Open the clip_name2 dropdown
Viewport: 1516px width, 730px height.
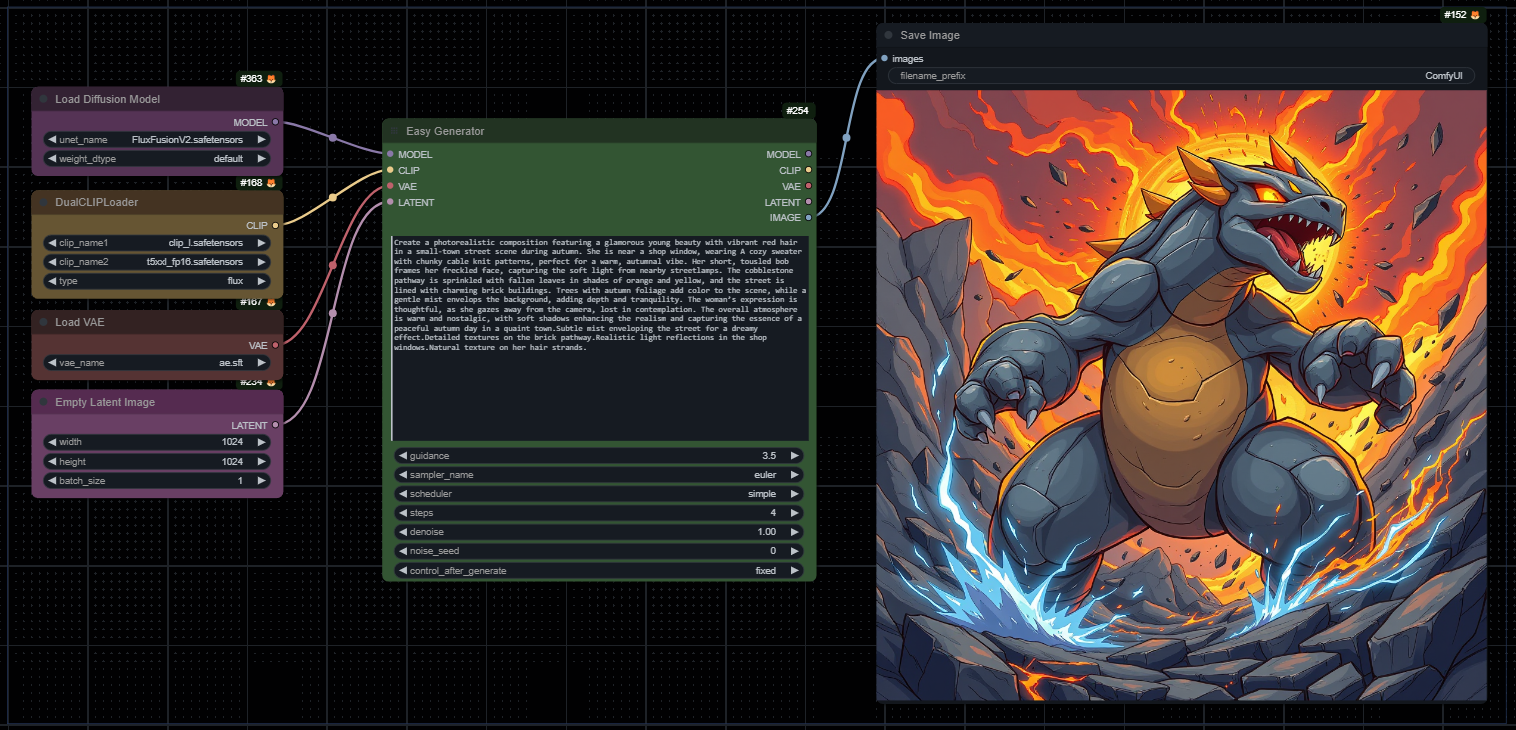[157, 261]
